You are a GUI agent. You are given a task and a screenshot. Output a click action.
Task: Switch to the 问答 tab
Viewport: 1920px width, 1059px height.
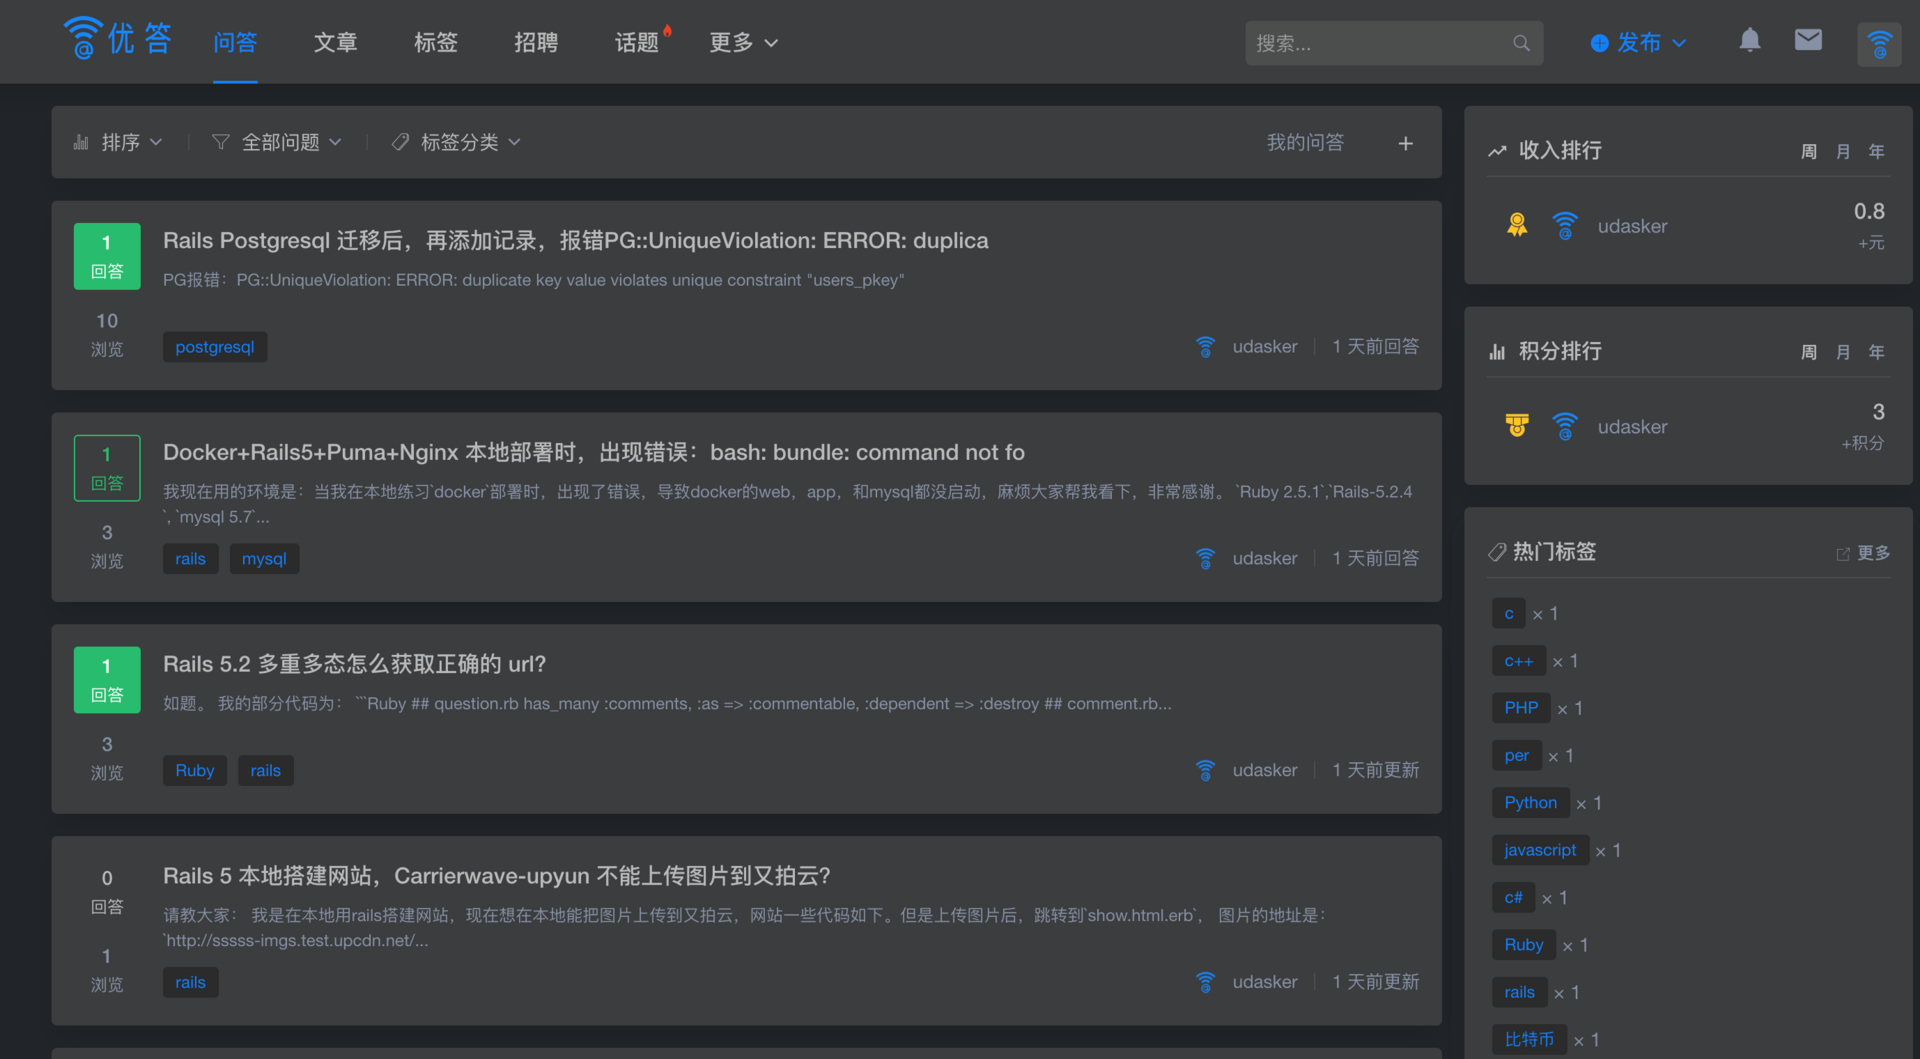point(235,43)
